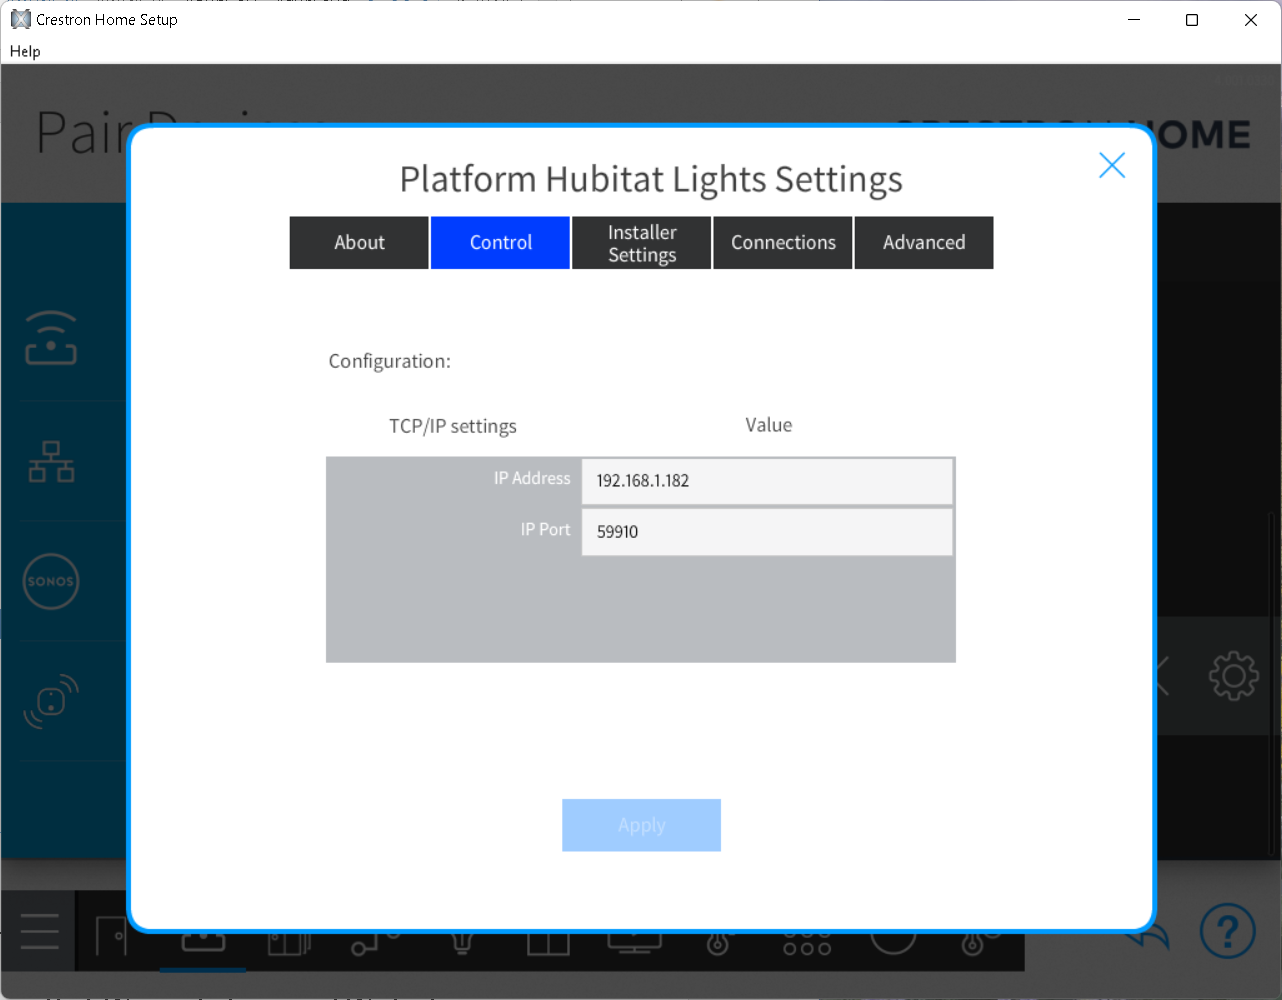Screen dimensions: 1282x1000
Task: Select the wireless gateway icon in sidebar
Action: click(x=51, y=339)
